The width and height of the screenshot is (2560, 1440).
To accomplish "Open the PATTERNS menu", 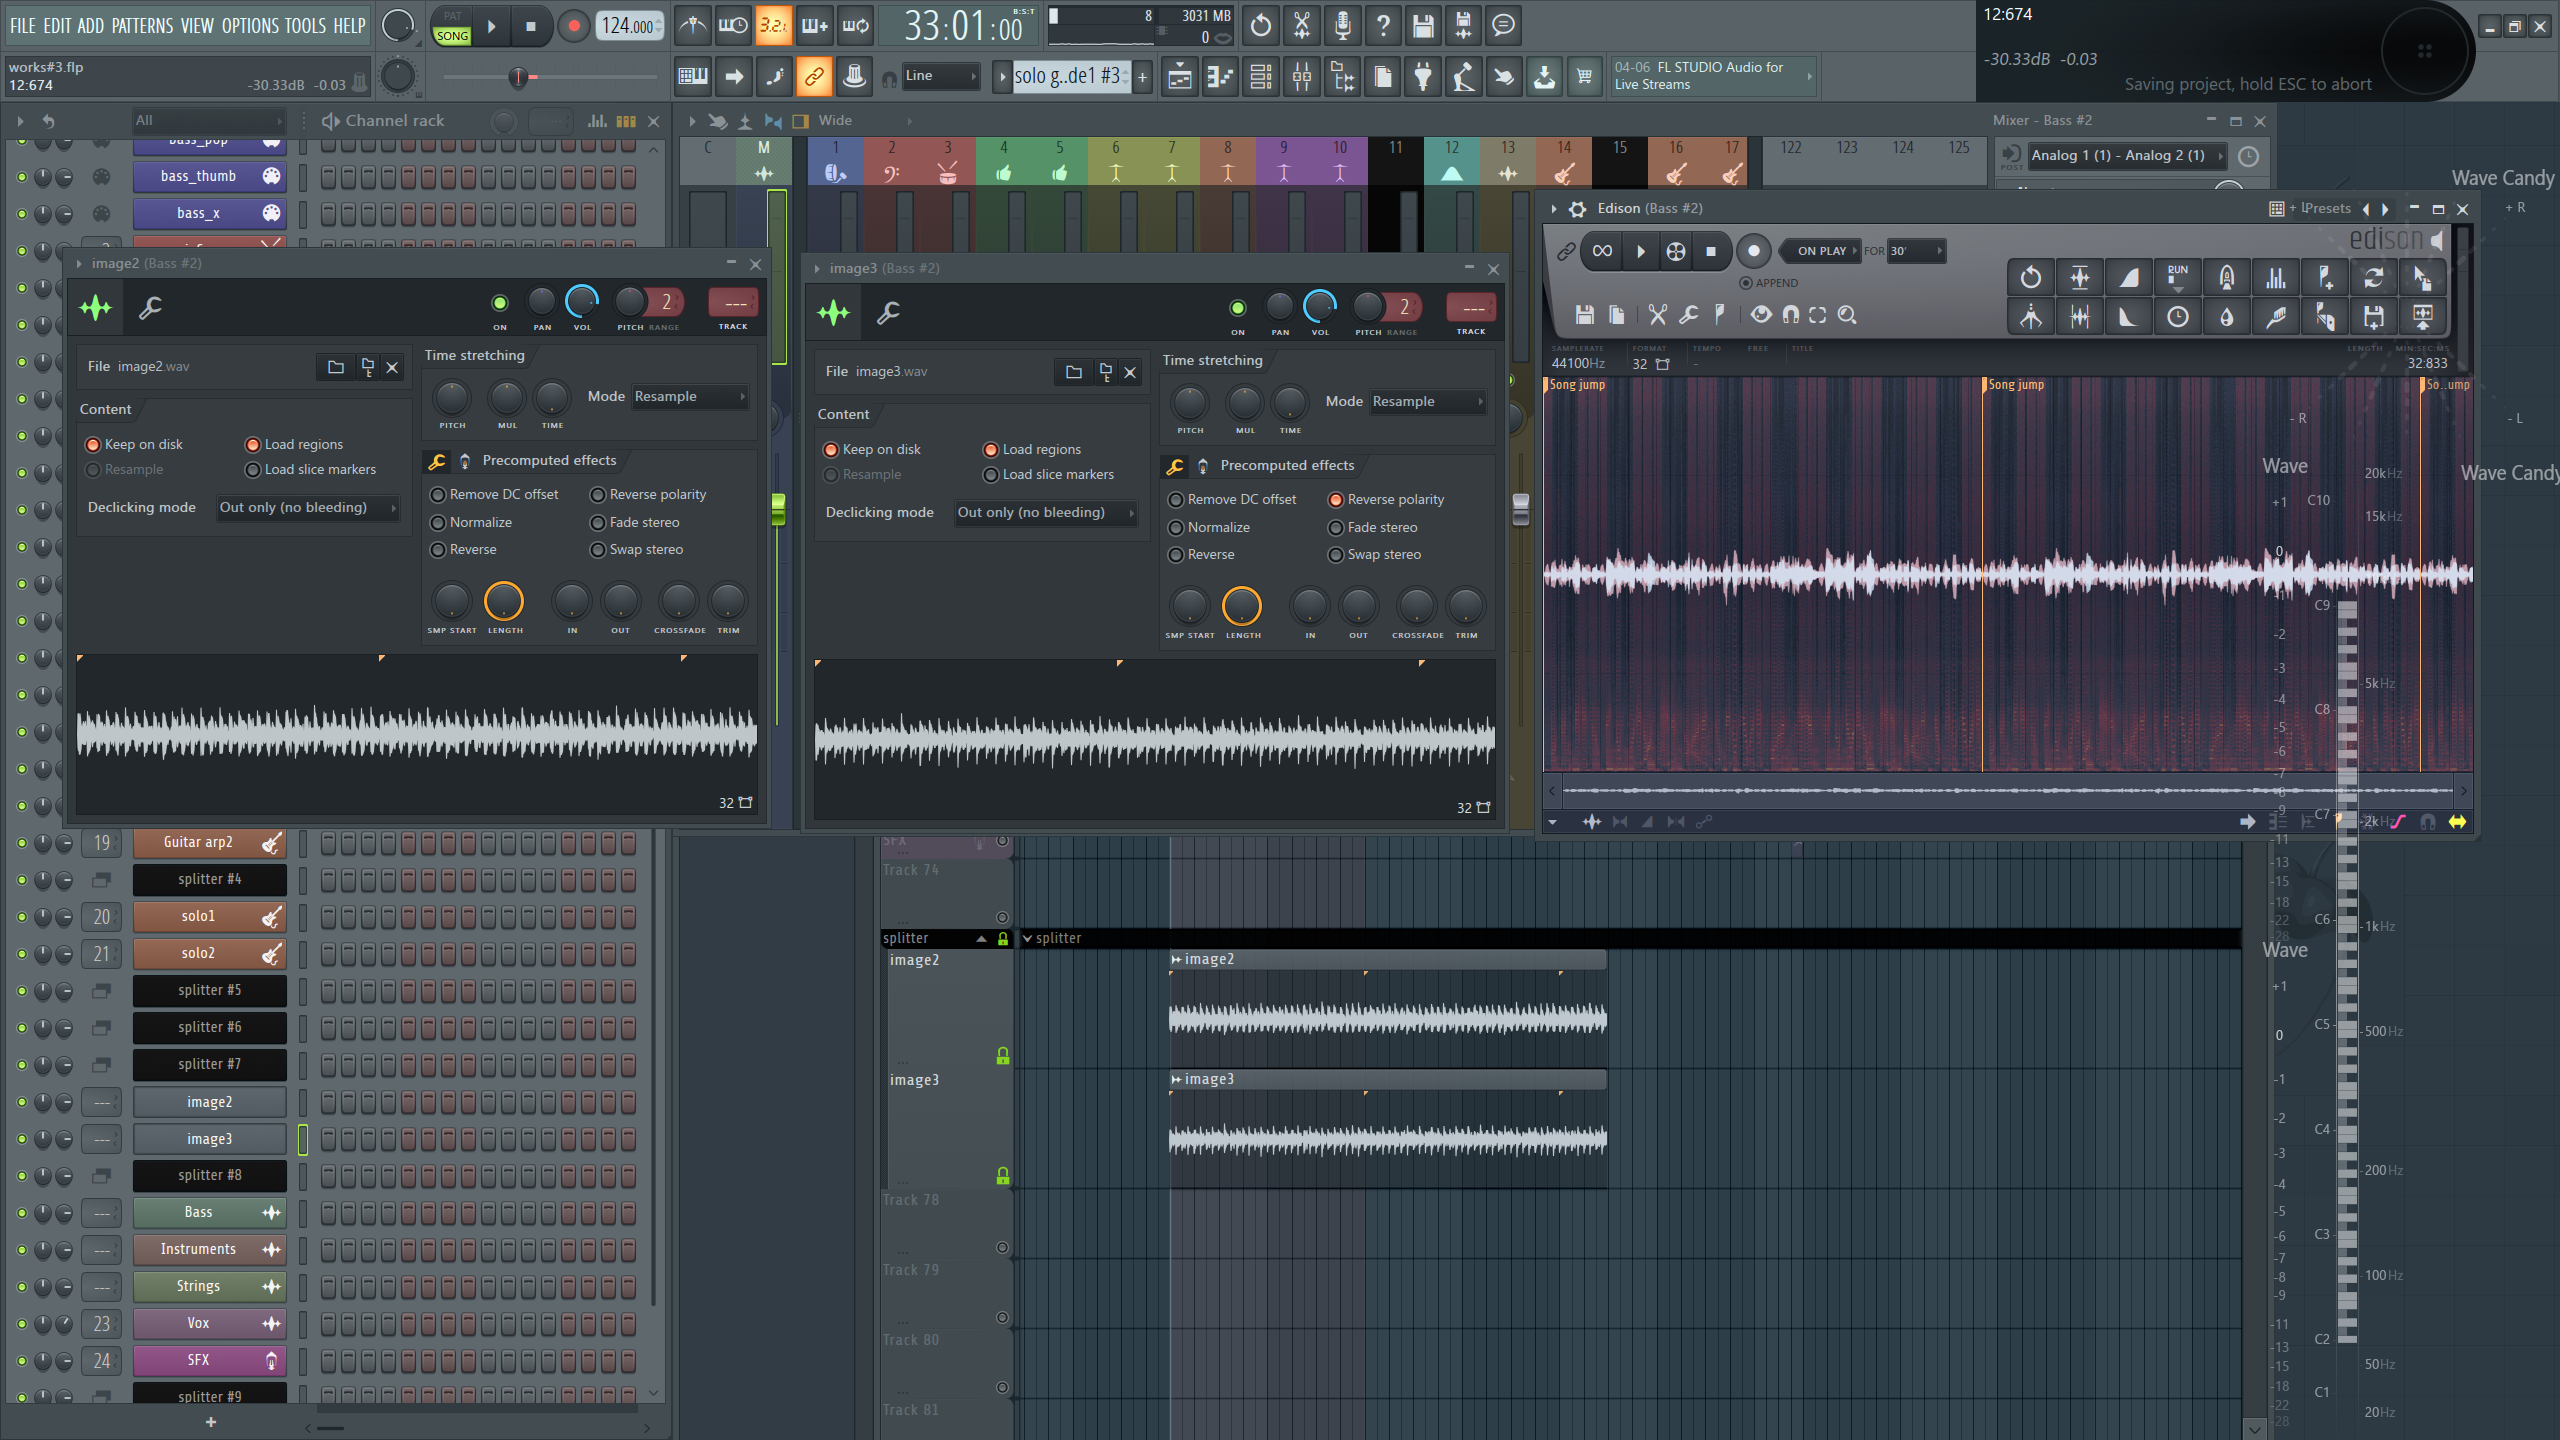I will click(x=142, y=26).
